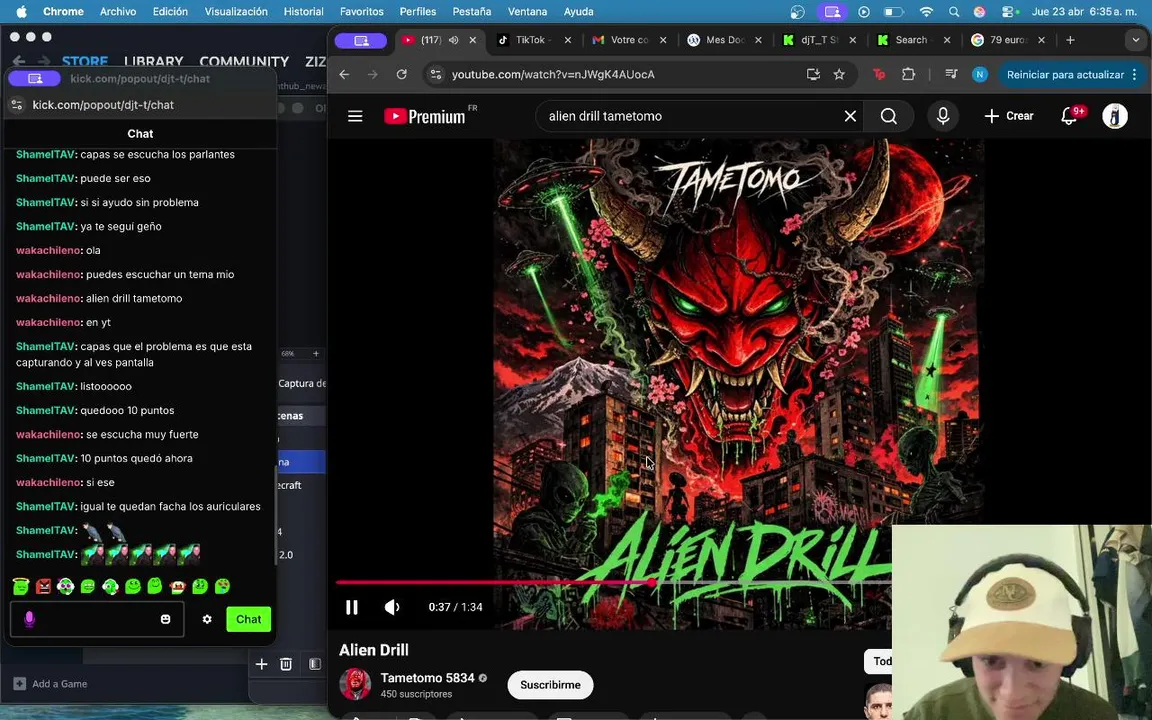Click the YouTube search magnifier button
Screen dimensions: 1152x720
[888, 116]
